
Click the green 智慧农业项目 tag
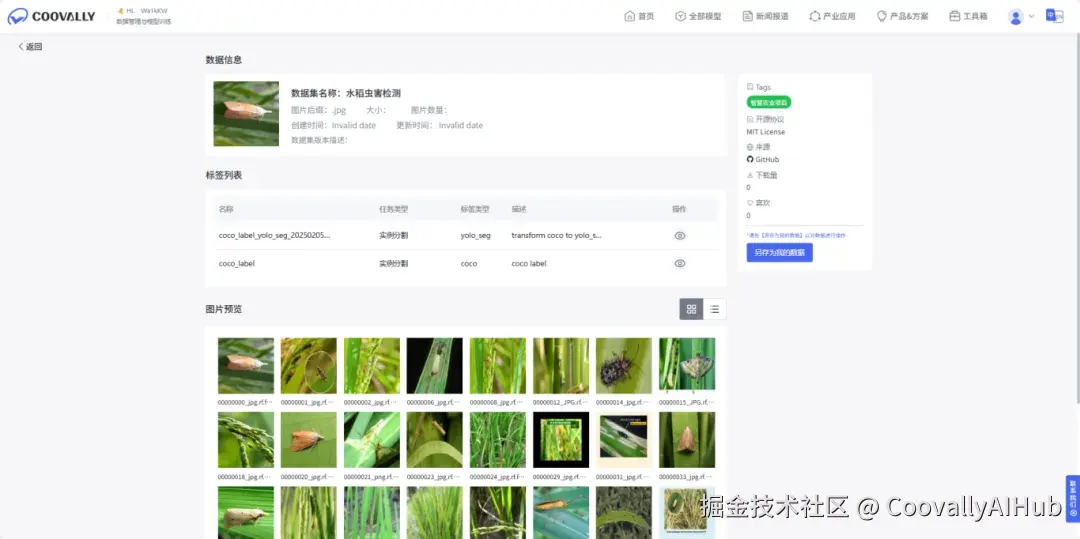click(x=769, y=103)
